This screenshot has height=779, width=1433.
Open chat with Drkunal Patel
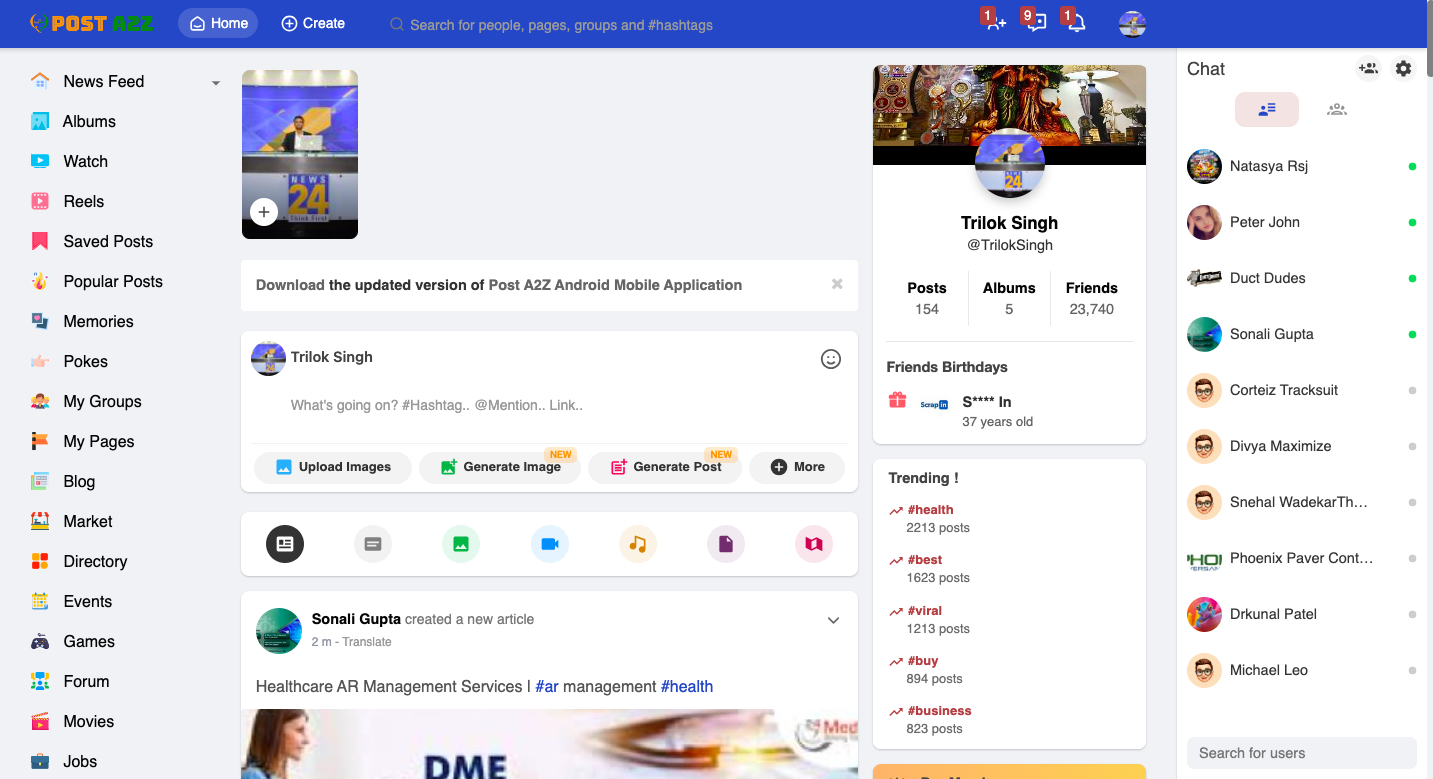click(x=1304, y=614)
